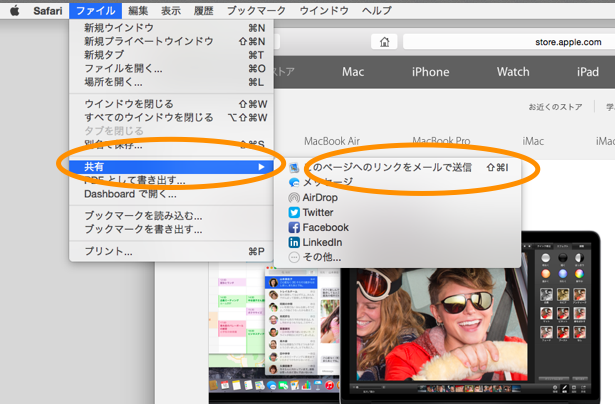Click the Mail icon in share submenu
615x404 pixels.
point(294,168)
